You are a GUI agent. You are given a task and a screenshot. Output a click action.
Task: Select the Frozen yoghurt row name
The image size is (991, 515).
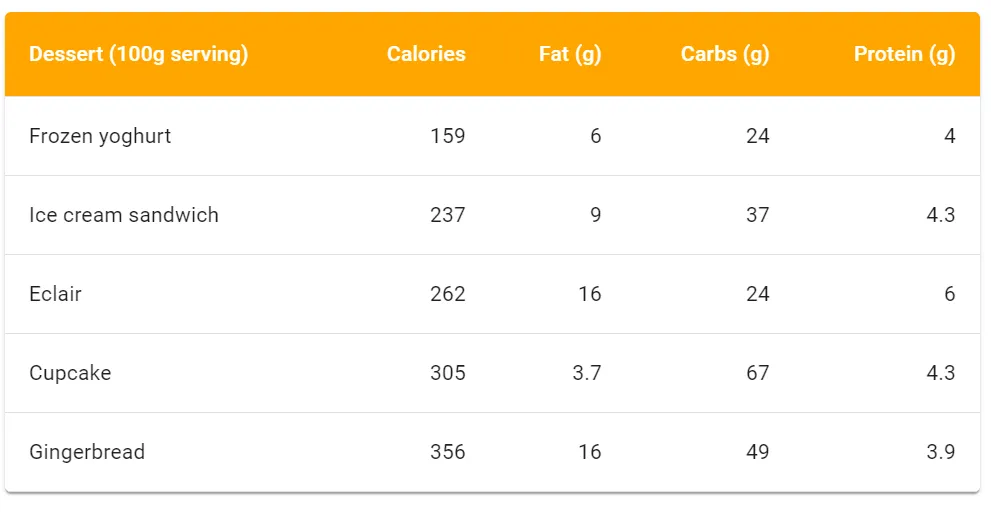[x=100, y=136]
